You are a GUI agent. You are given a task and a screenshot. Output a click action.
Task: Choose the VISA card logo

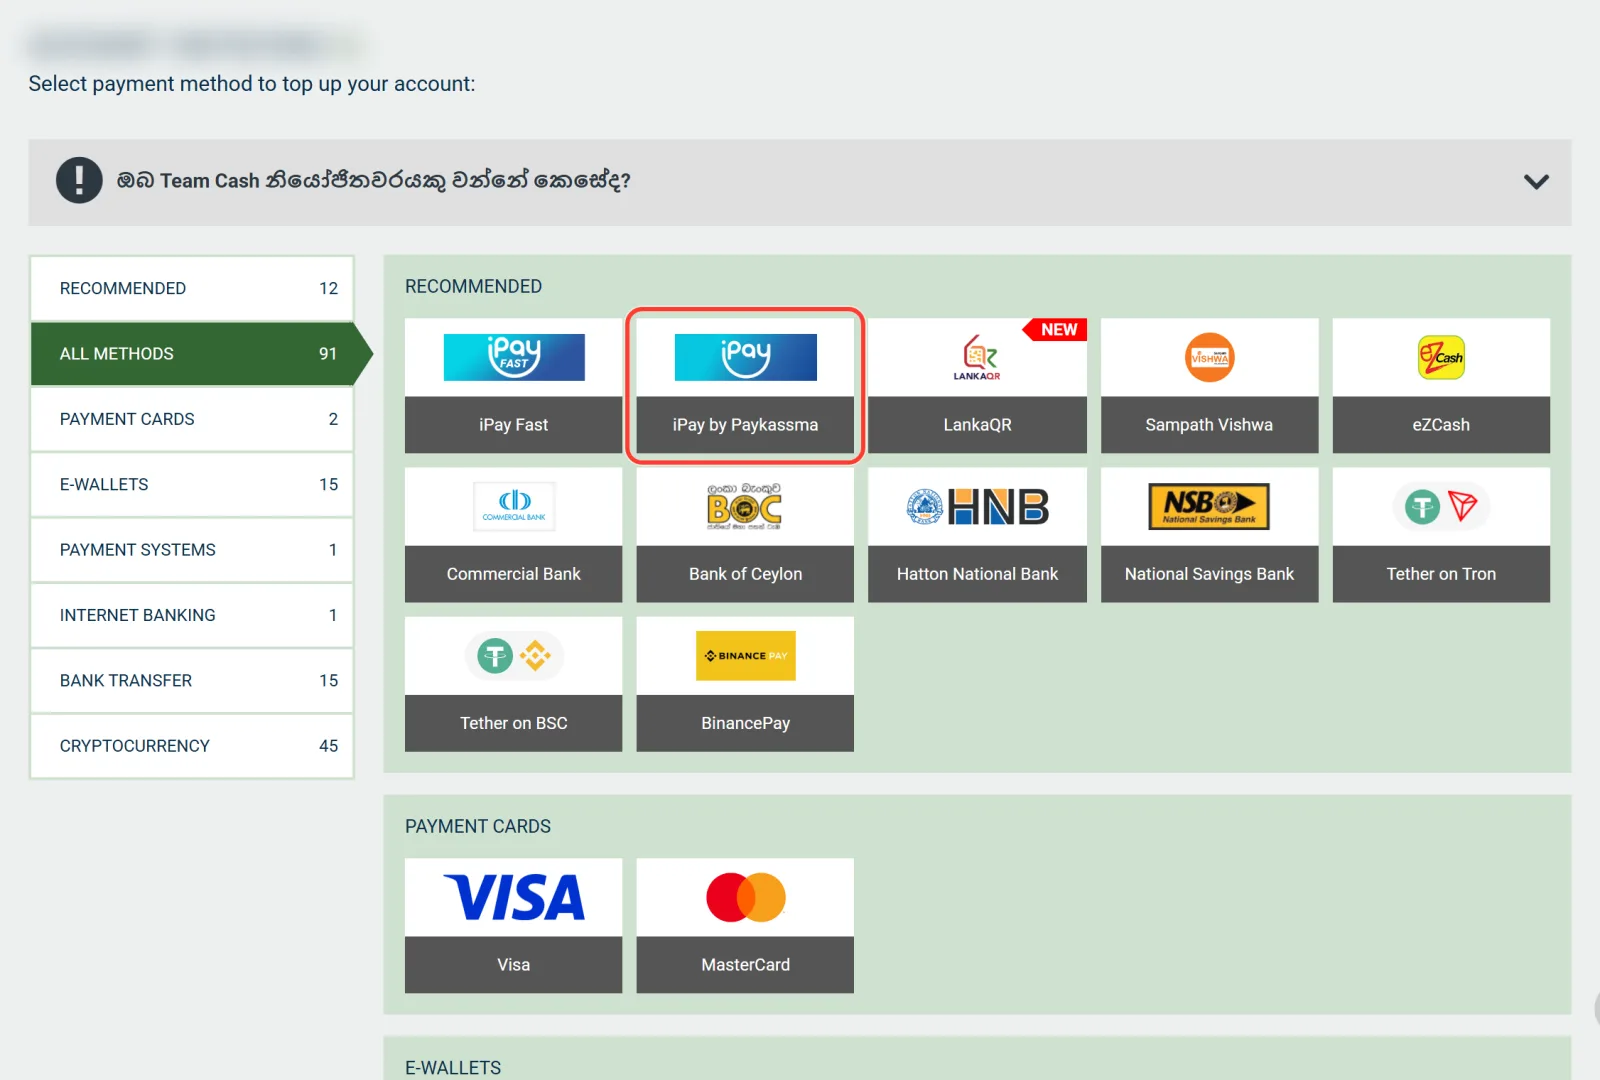pyautogui.click(x=514, y=897)
